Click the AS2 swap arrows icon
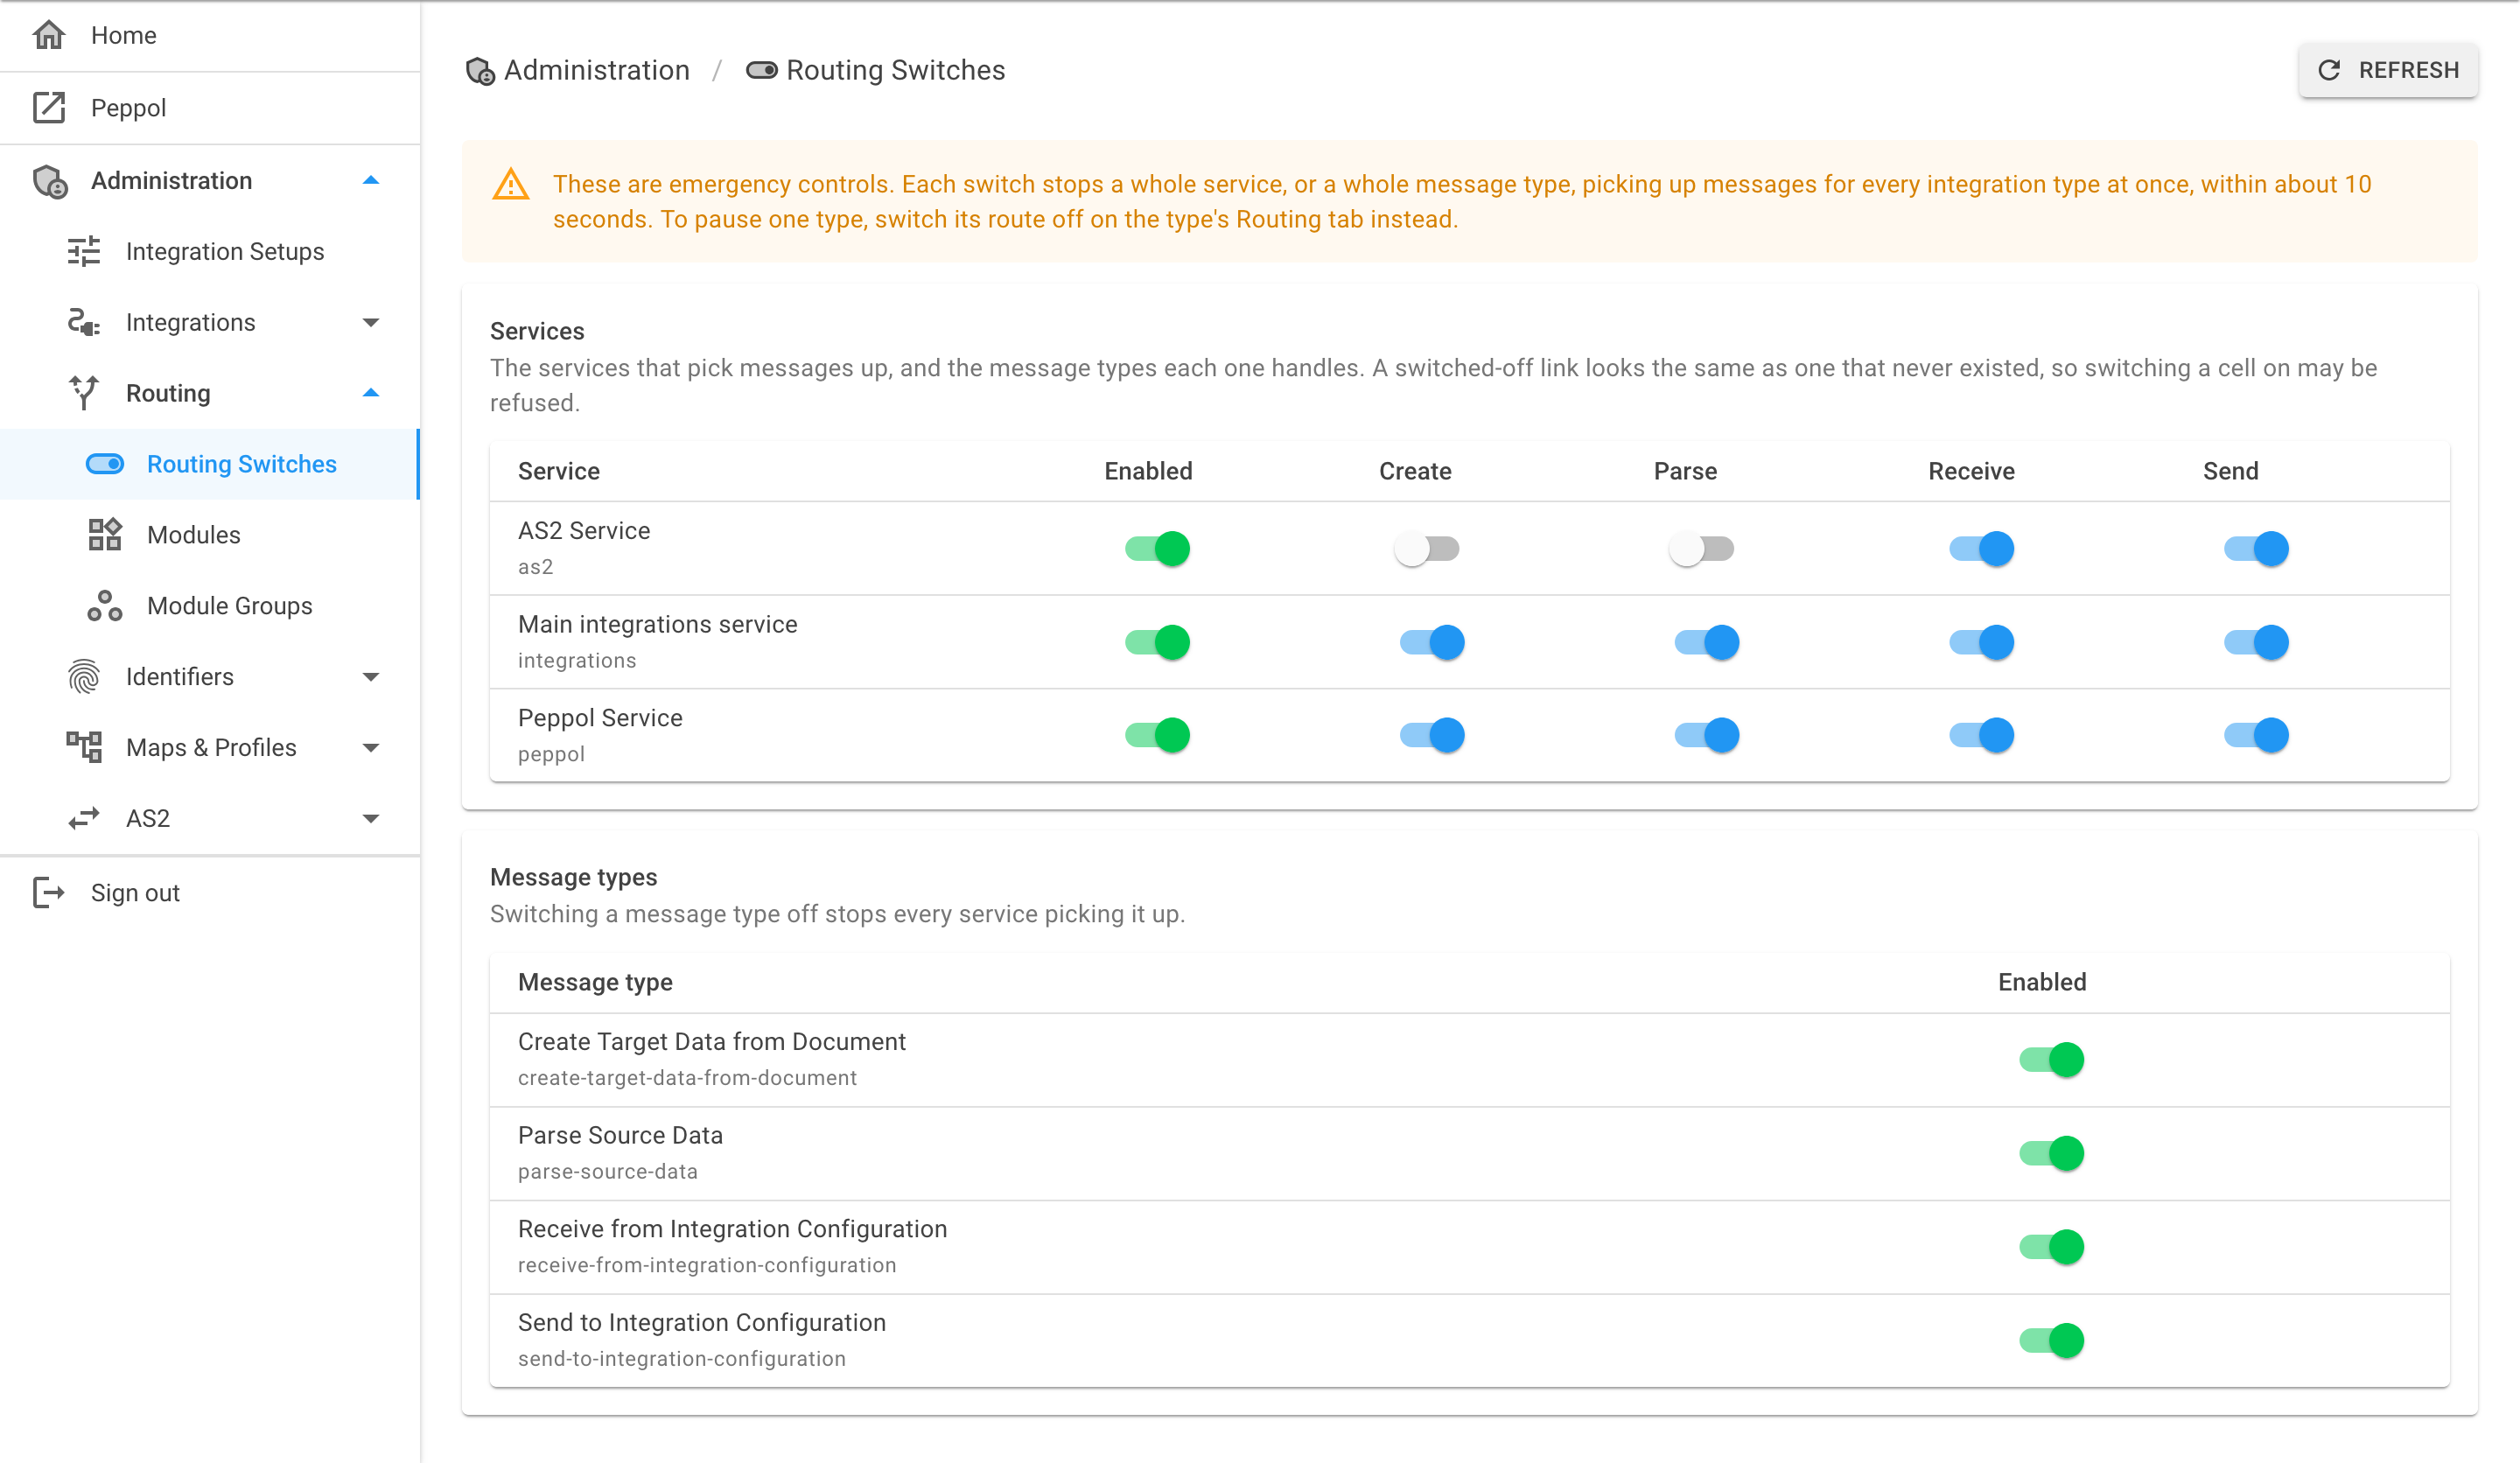The height and width of the screenshot is (1463, 2520). click(84, 818)
